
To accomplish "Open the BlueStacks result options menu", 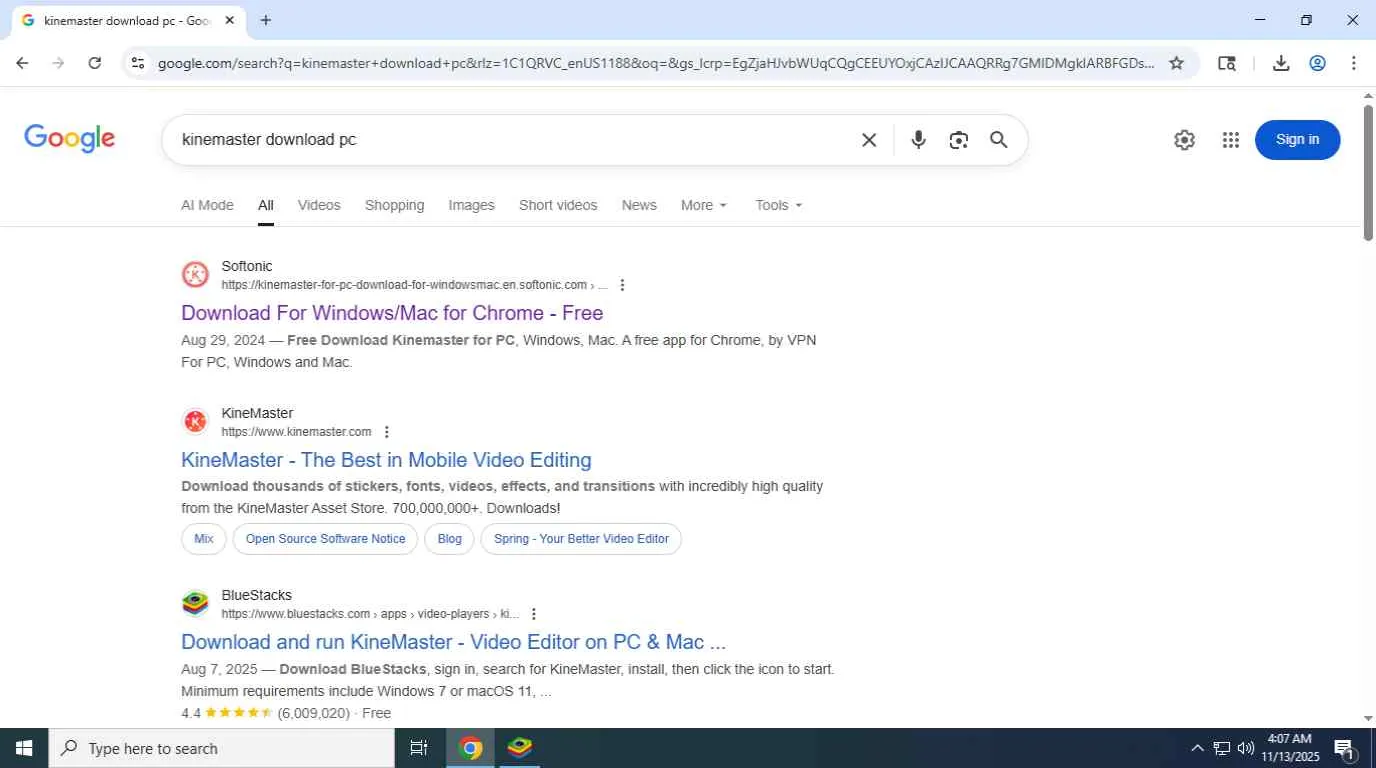I will 533,614.
